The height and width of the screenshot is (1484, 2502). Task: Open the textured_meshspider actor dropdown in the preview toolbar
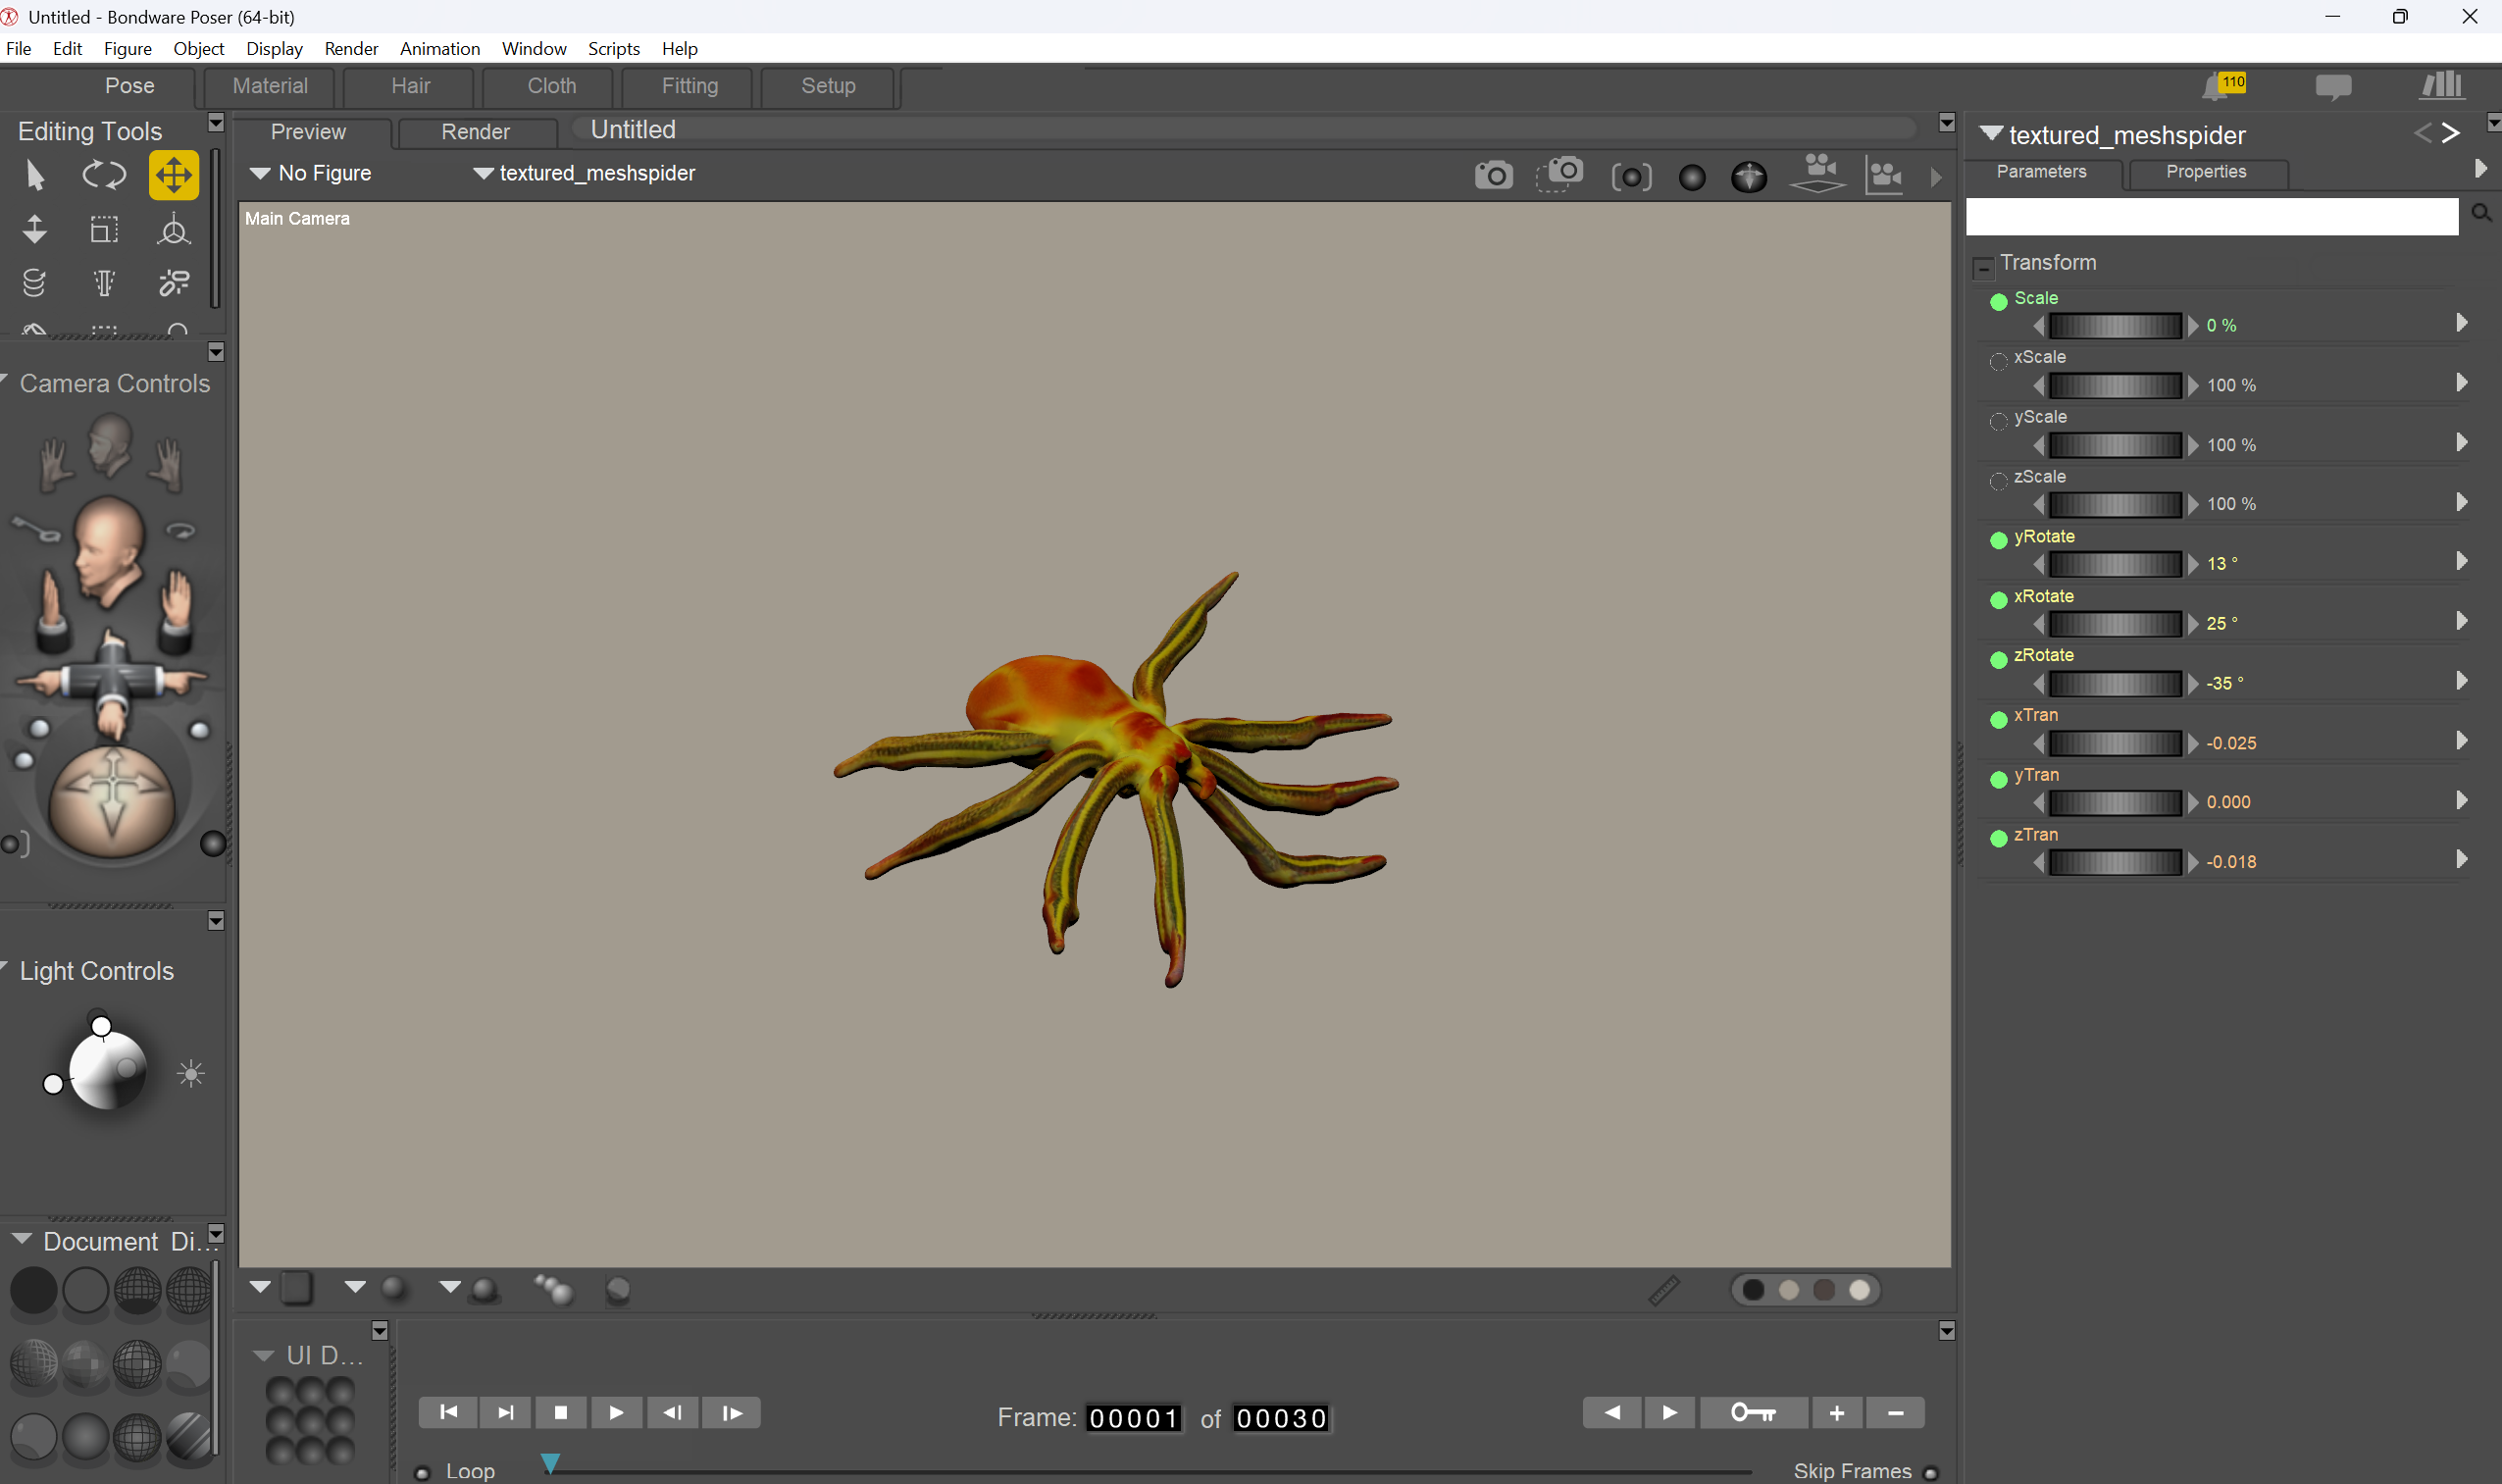(x=584, y=173)
